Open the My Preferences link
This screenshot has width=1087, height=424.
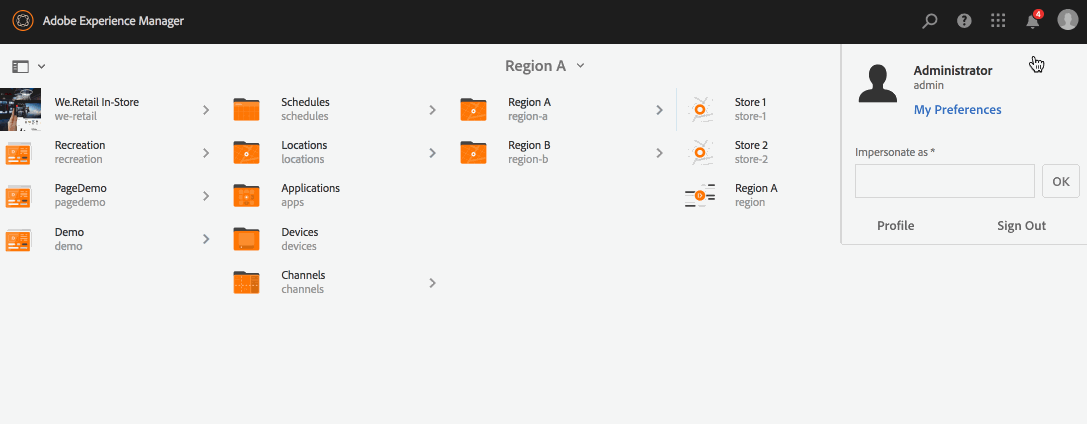(x=957, y=109)
